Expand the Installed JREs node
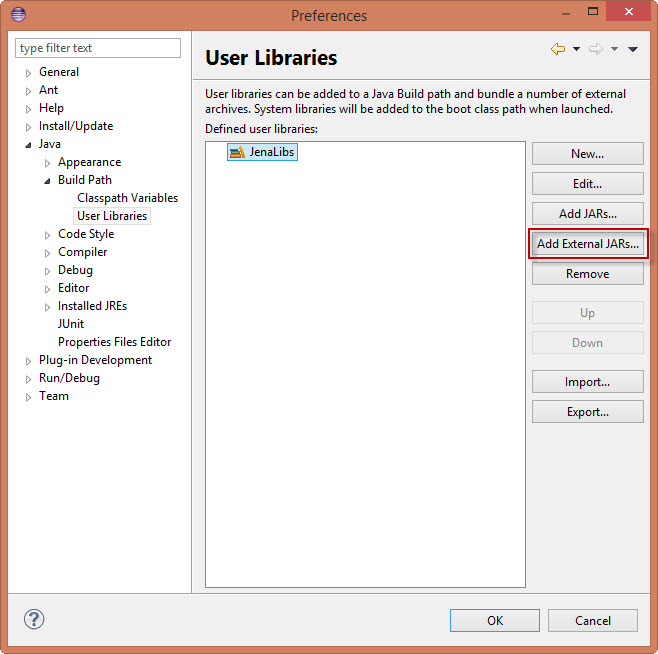Image resolution: width=658 pixels, height=654 pixels. click(x=47, y=307)
